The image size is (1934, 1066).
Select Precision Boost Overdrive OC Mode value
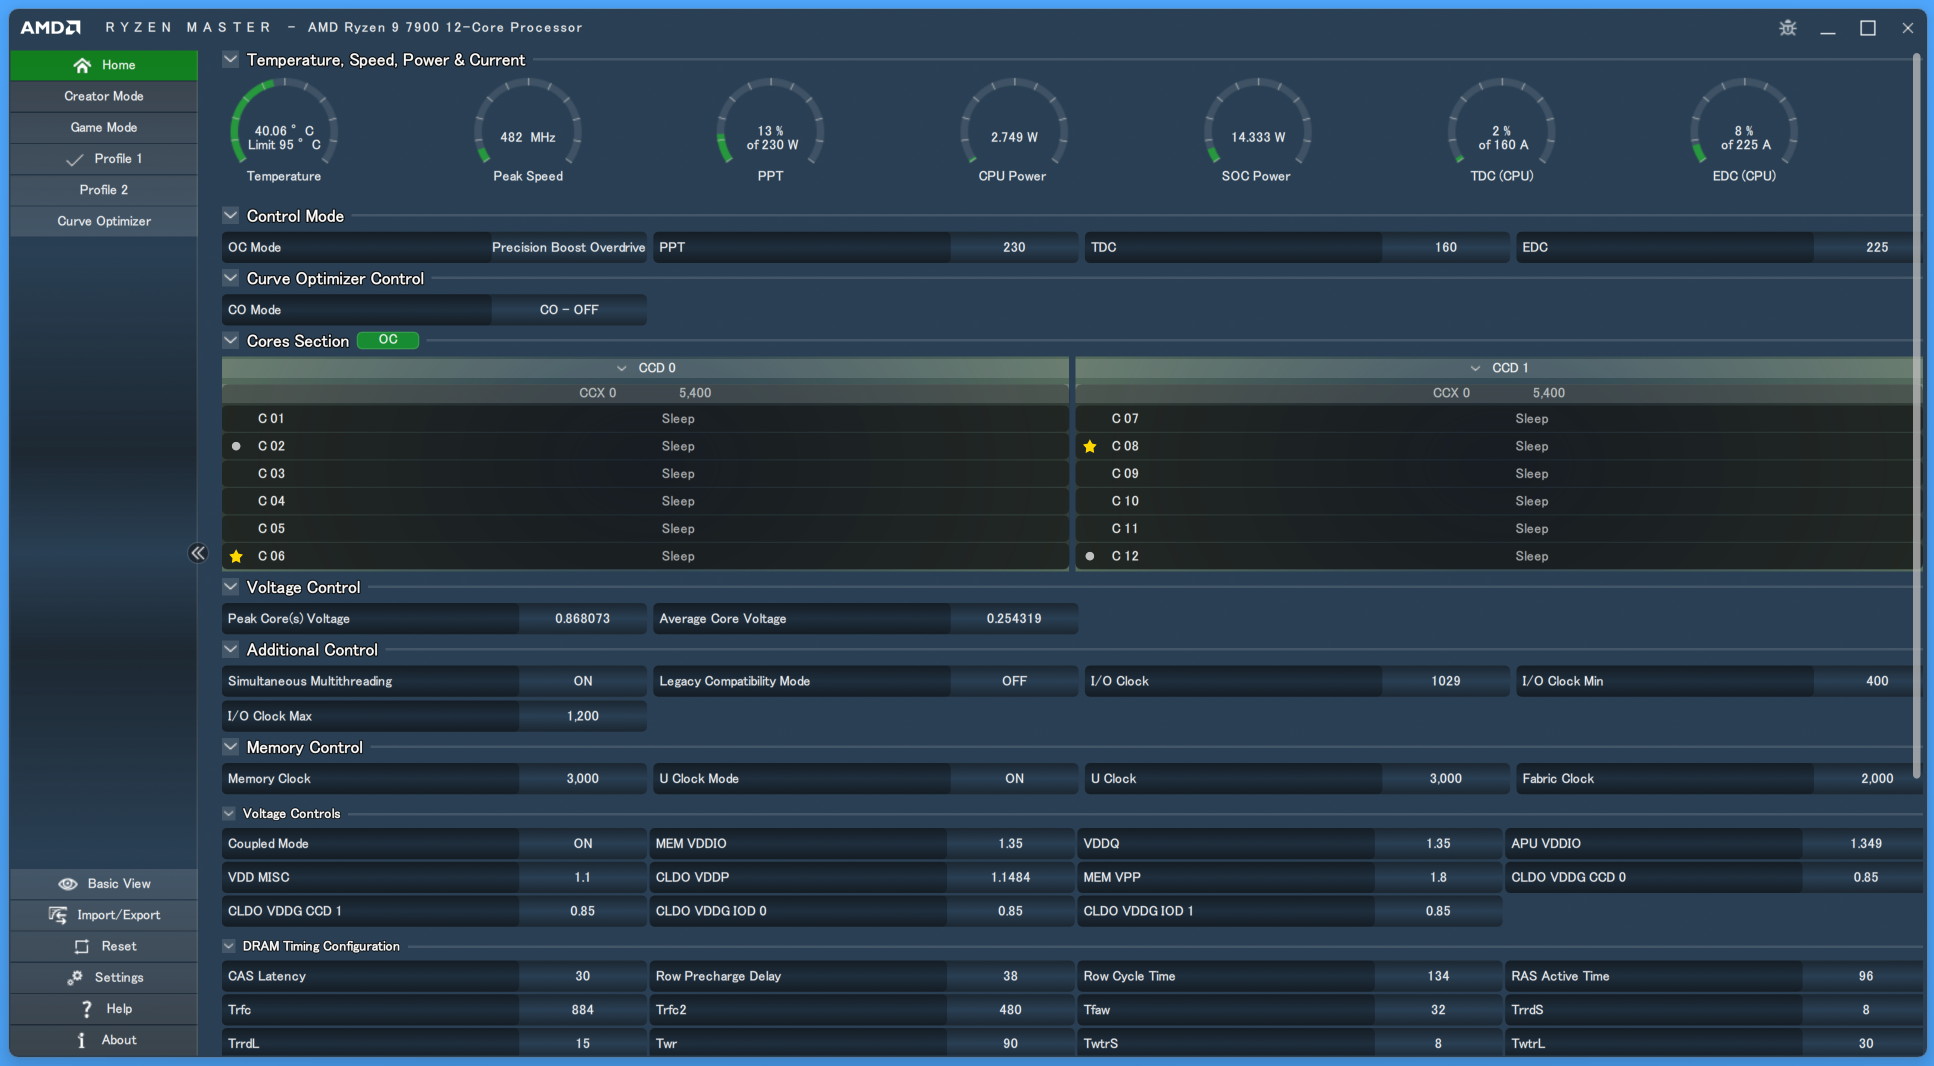coord(568,247)
